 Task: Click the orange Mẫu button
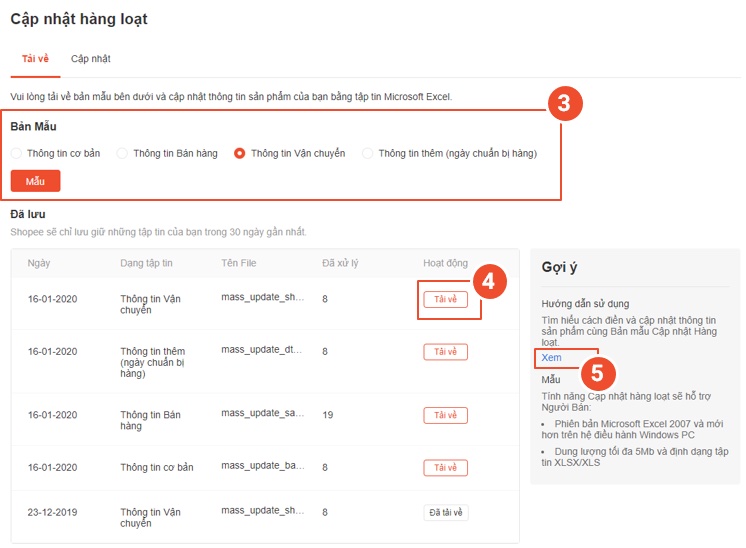click(x=35, y=181)
